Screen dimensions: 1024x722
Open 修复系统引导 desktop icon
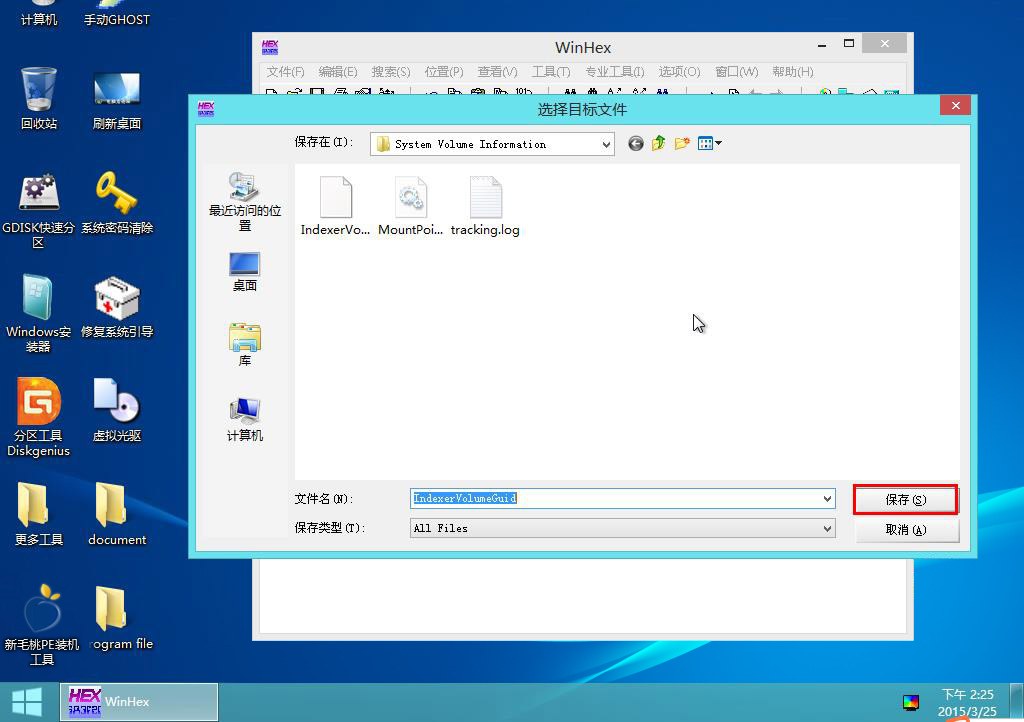117,307
